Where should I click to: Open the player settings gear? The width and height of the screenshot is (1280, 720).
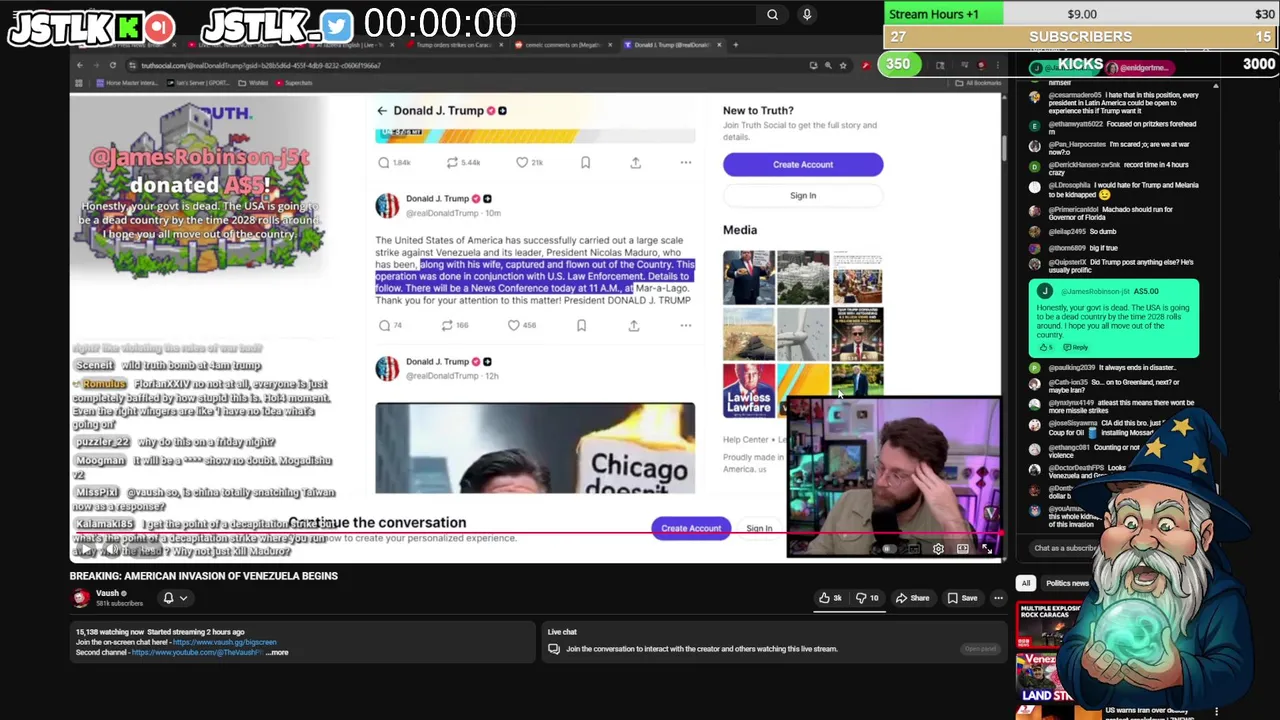coord(938,549)
